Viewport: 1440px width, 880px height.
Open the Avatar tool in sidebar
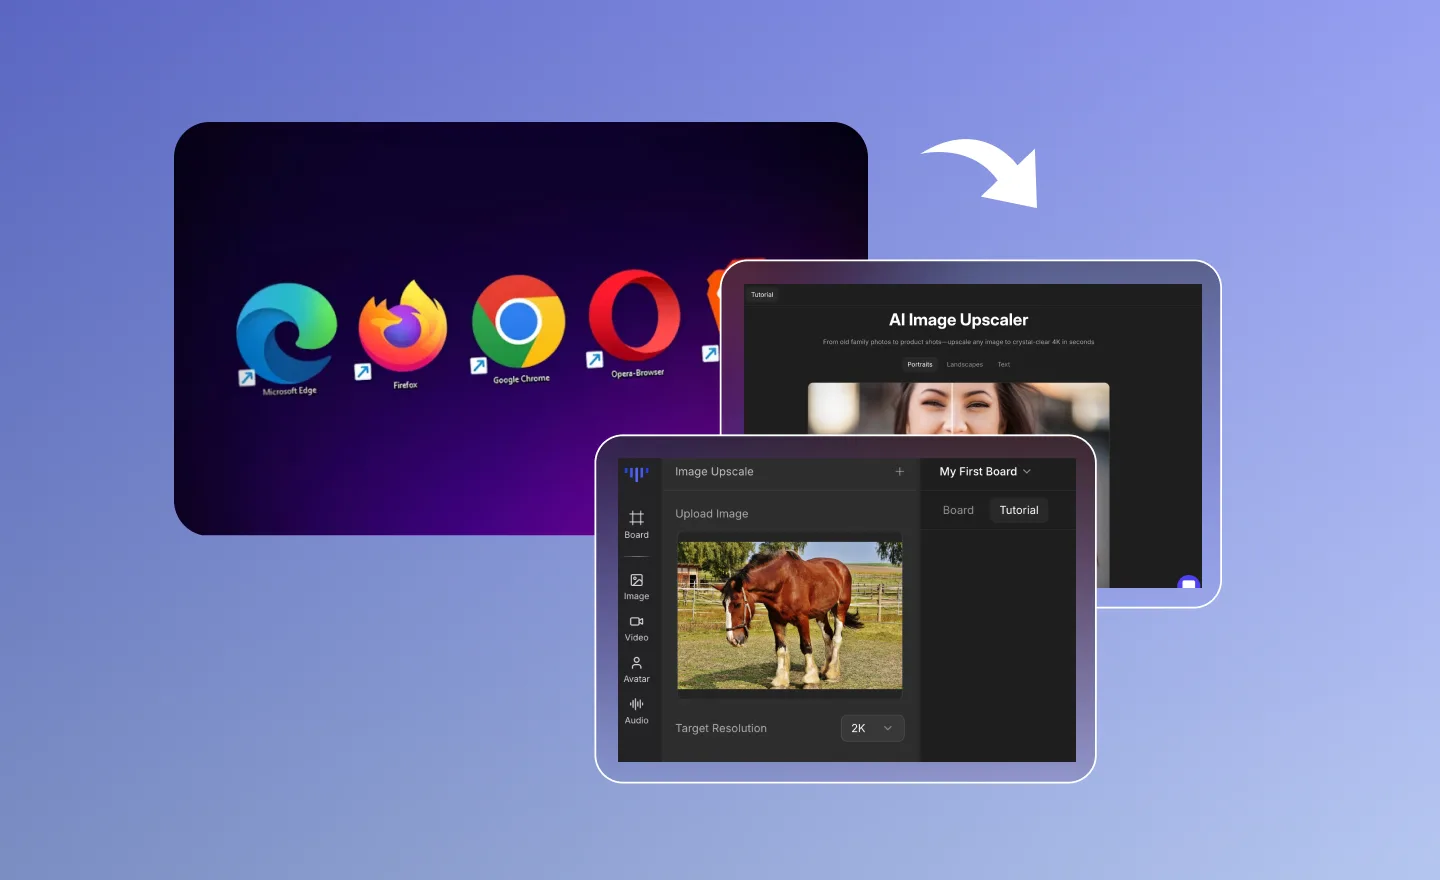click(x=636, y=669)
